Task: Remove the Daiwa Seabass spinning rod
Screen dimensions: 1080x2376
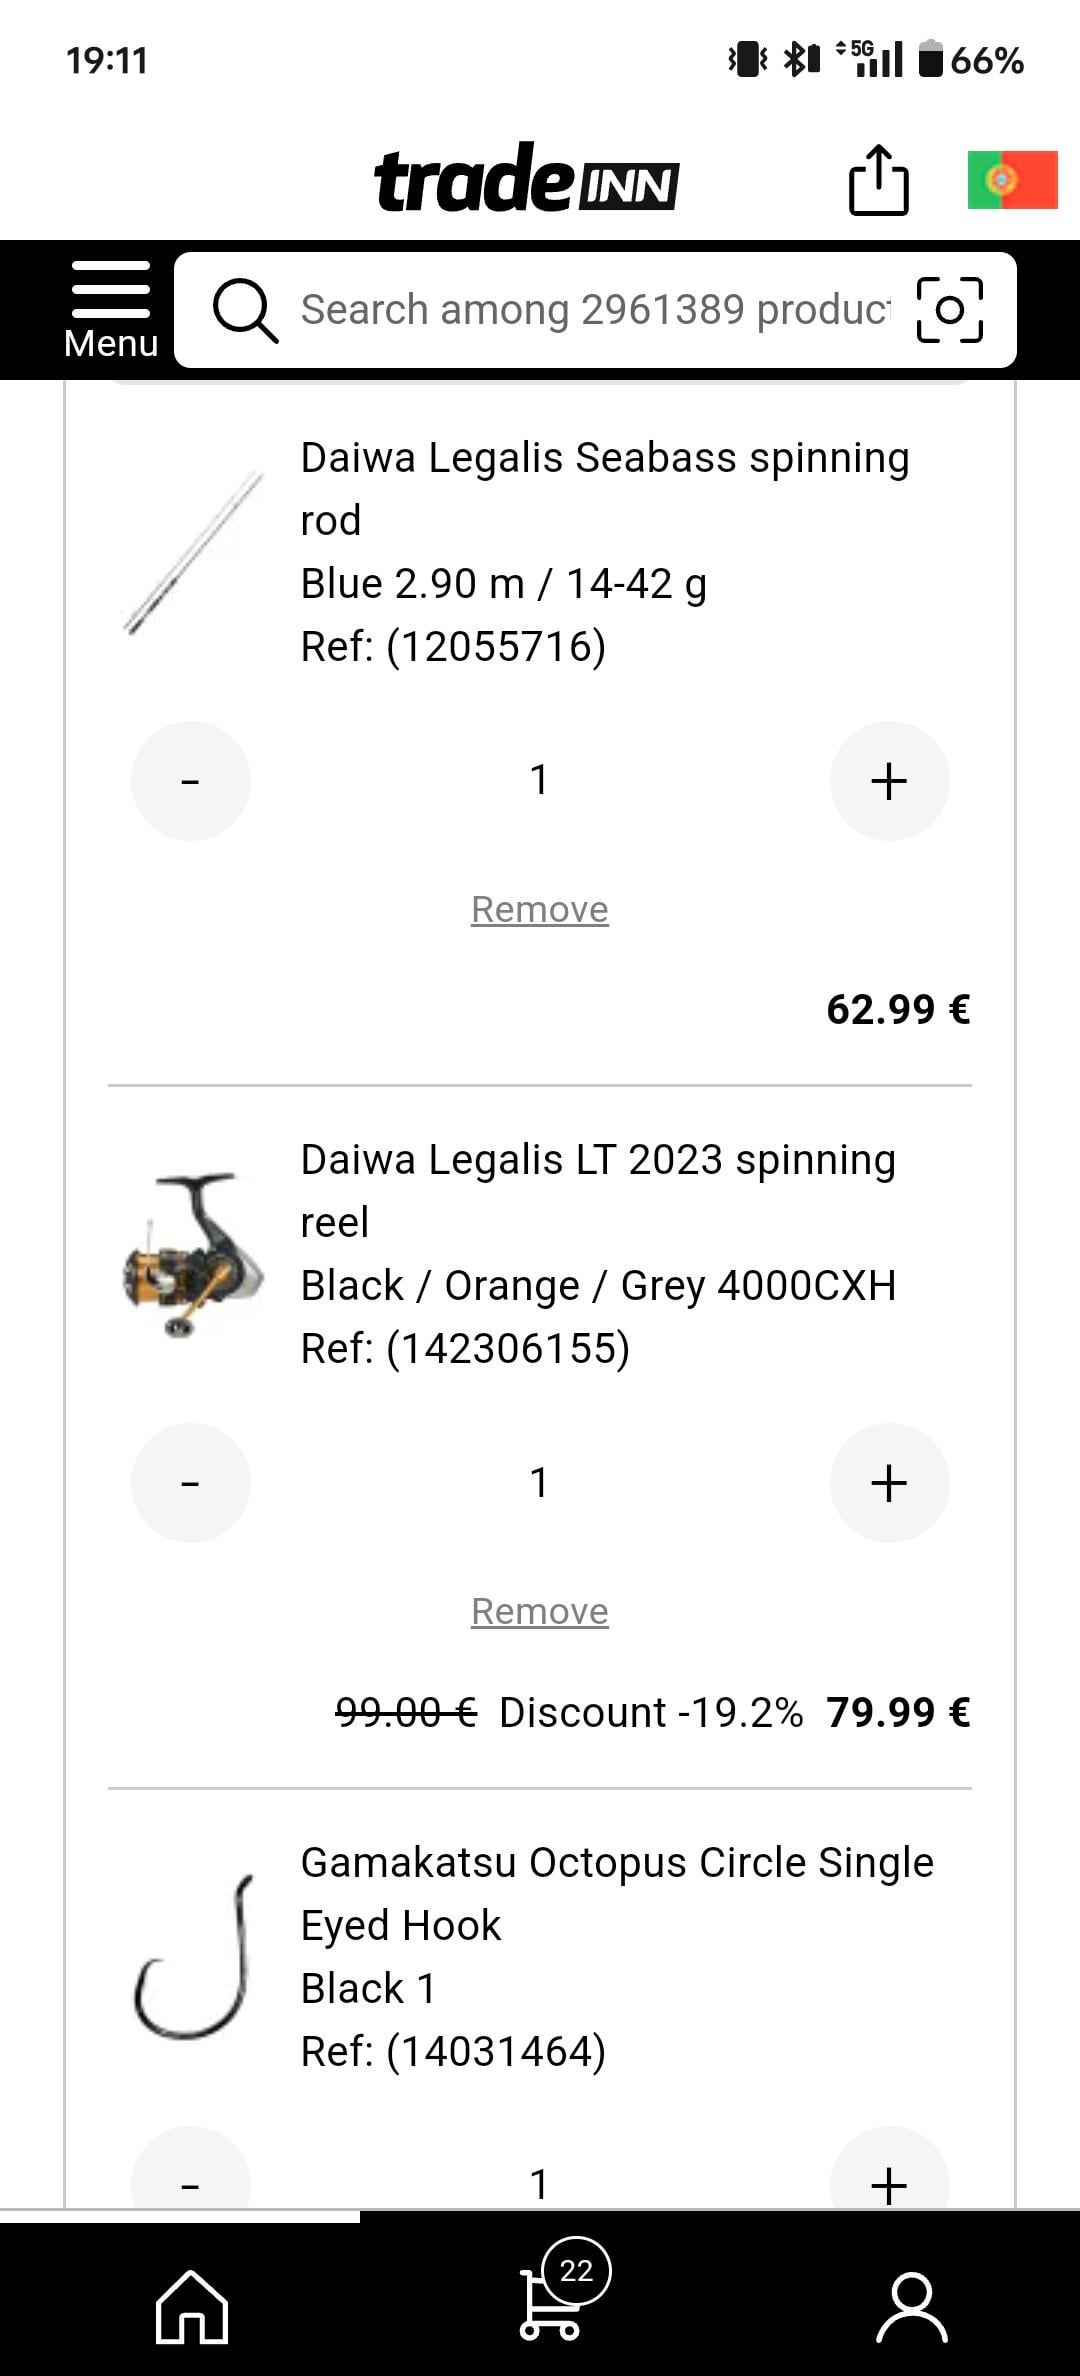Action: tap(540, 910)
